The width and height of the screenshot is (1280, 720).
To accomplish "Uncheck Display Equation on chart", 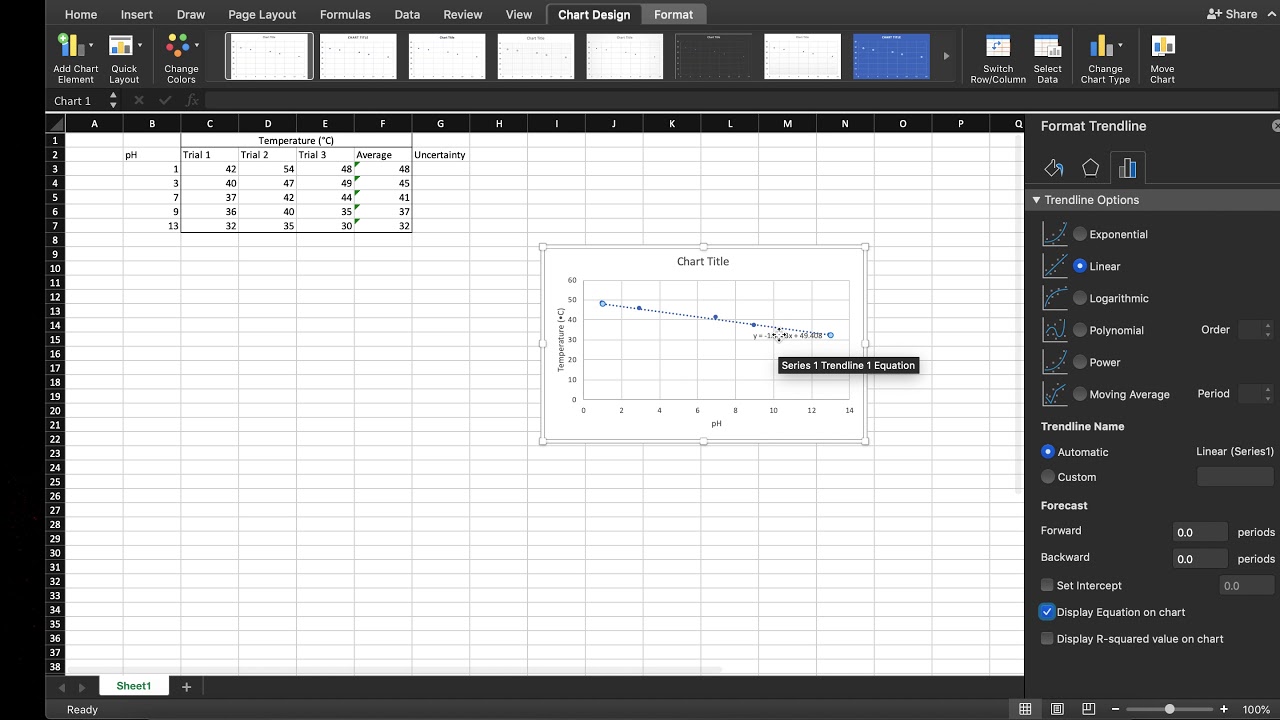I will pyautogui.click(x=1047, y=612).
